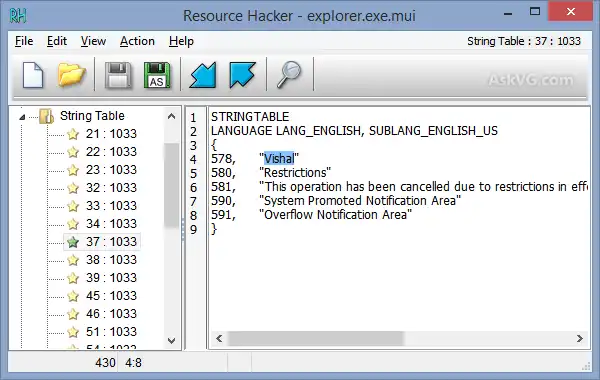Click the status bar value 430
Image resolution: width=600 pixels, height=380 pixels.
[x=105, y=362]
